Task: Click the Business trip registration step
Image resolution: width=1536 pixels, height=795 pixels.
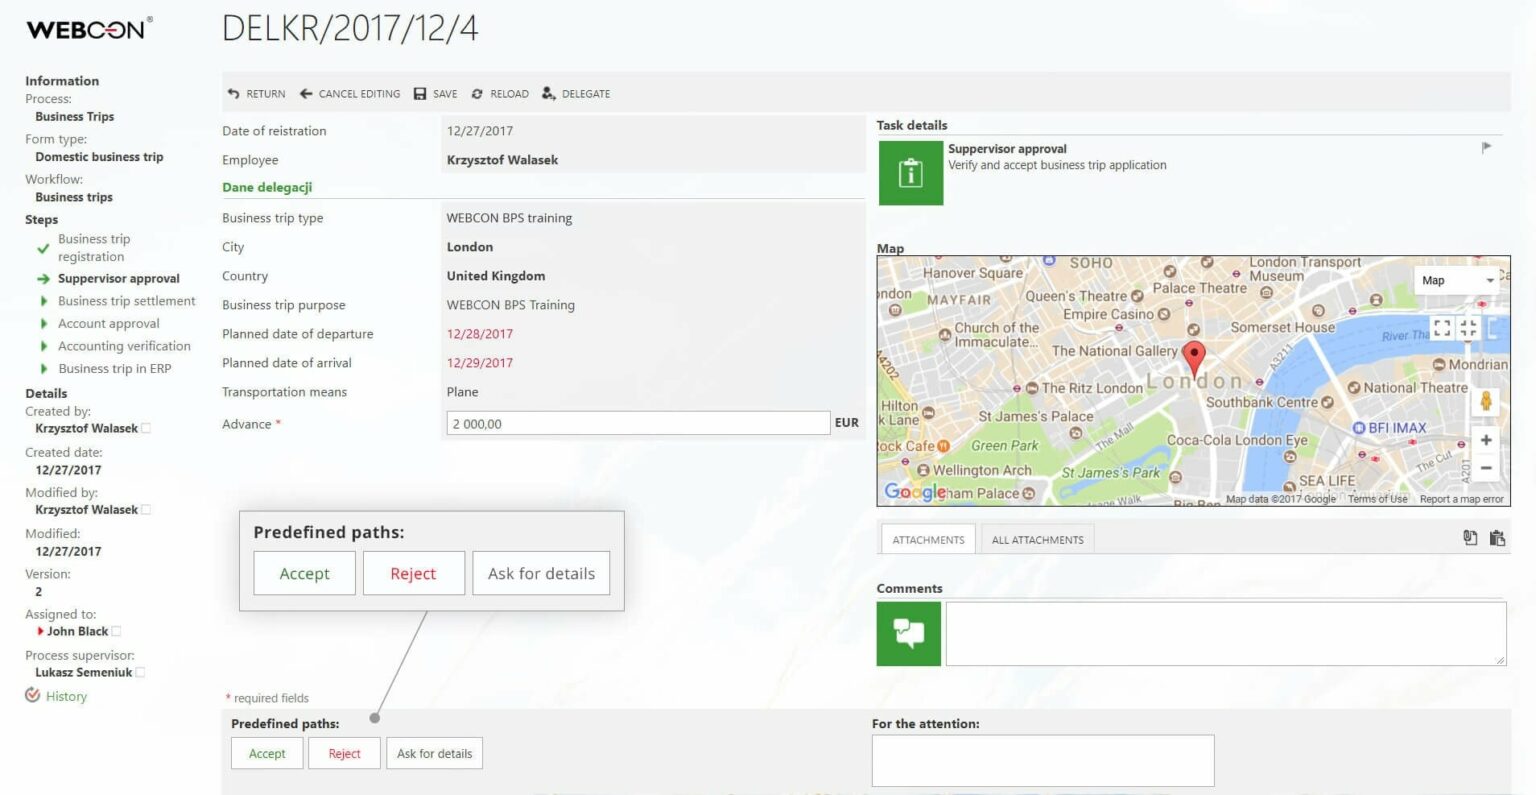Action: pyautogui.click(x=94, y=248)
